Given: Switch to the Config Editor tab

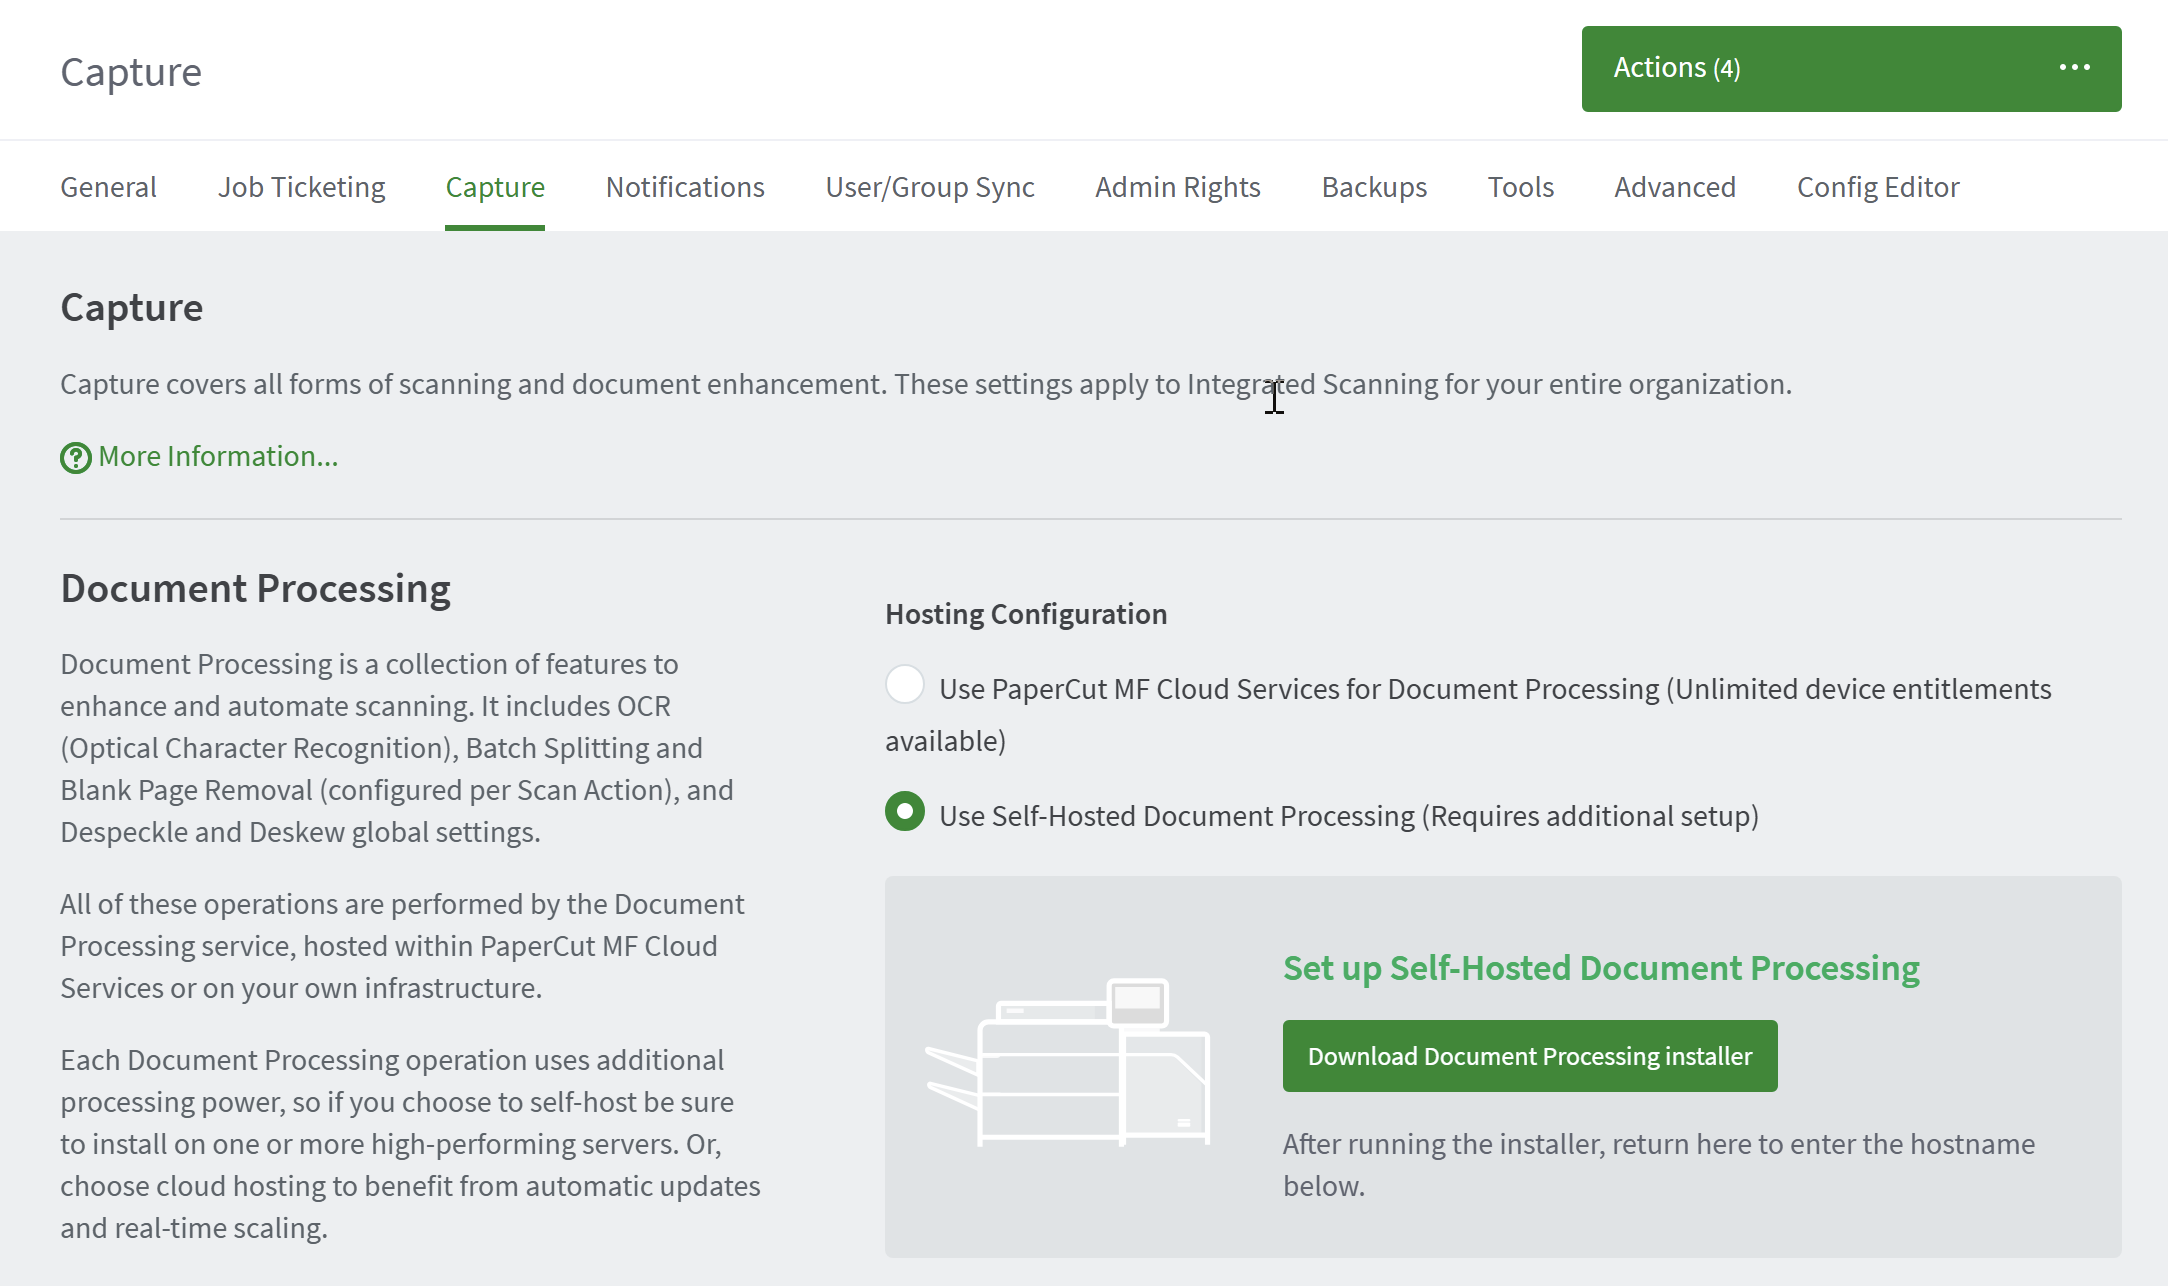Looking at the screenshot, I should tap(1878, 187).
